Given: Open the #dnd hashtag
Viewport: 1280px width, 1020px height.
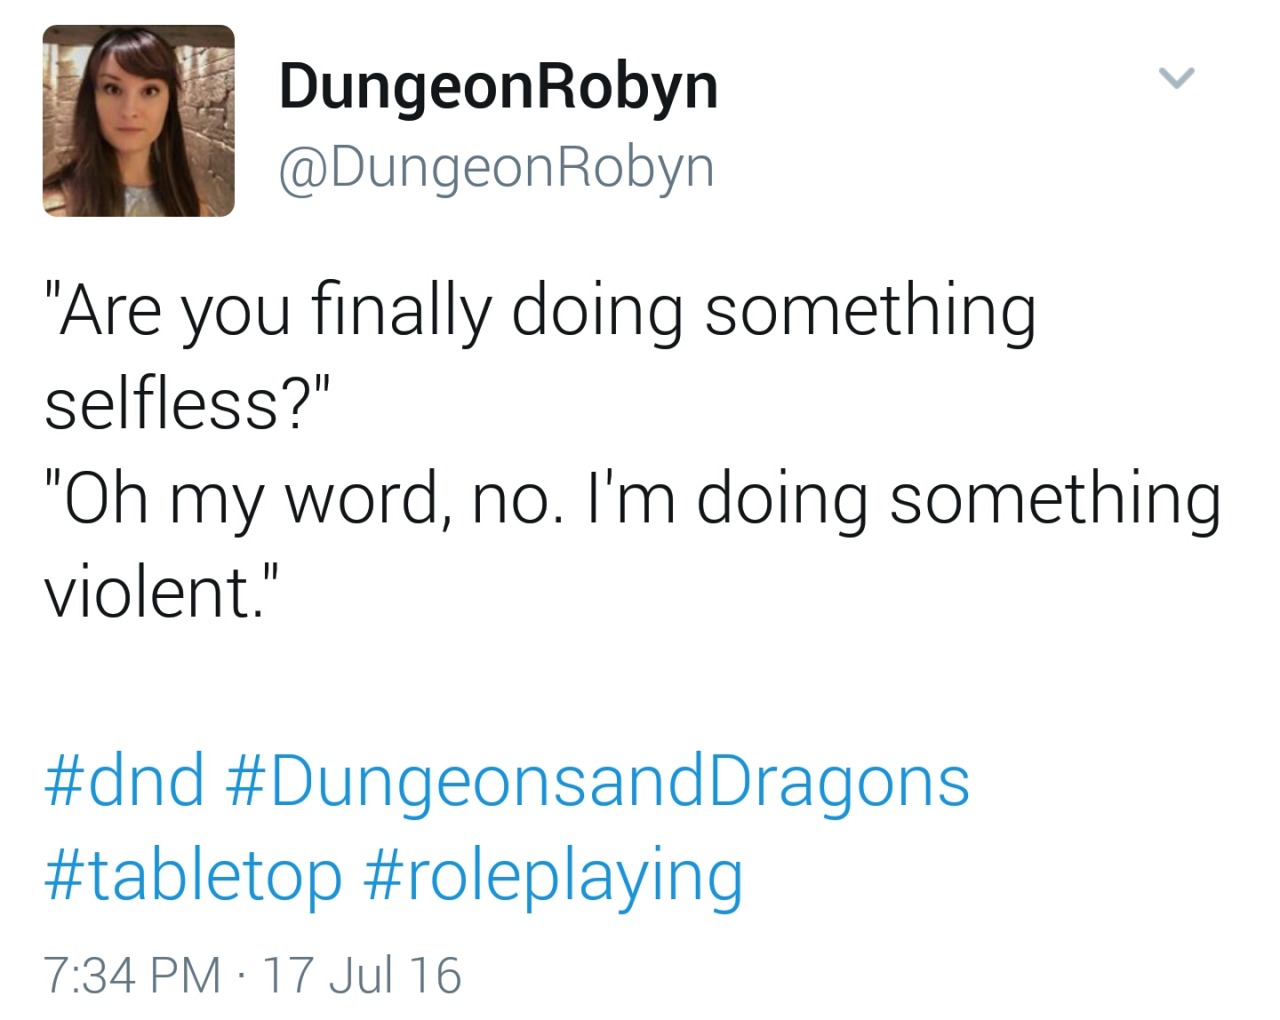Looking at the screenshot, I should tap(125, 780).
